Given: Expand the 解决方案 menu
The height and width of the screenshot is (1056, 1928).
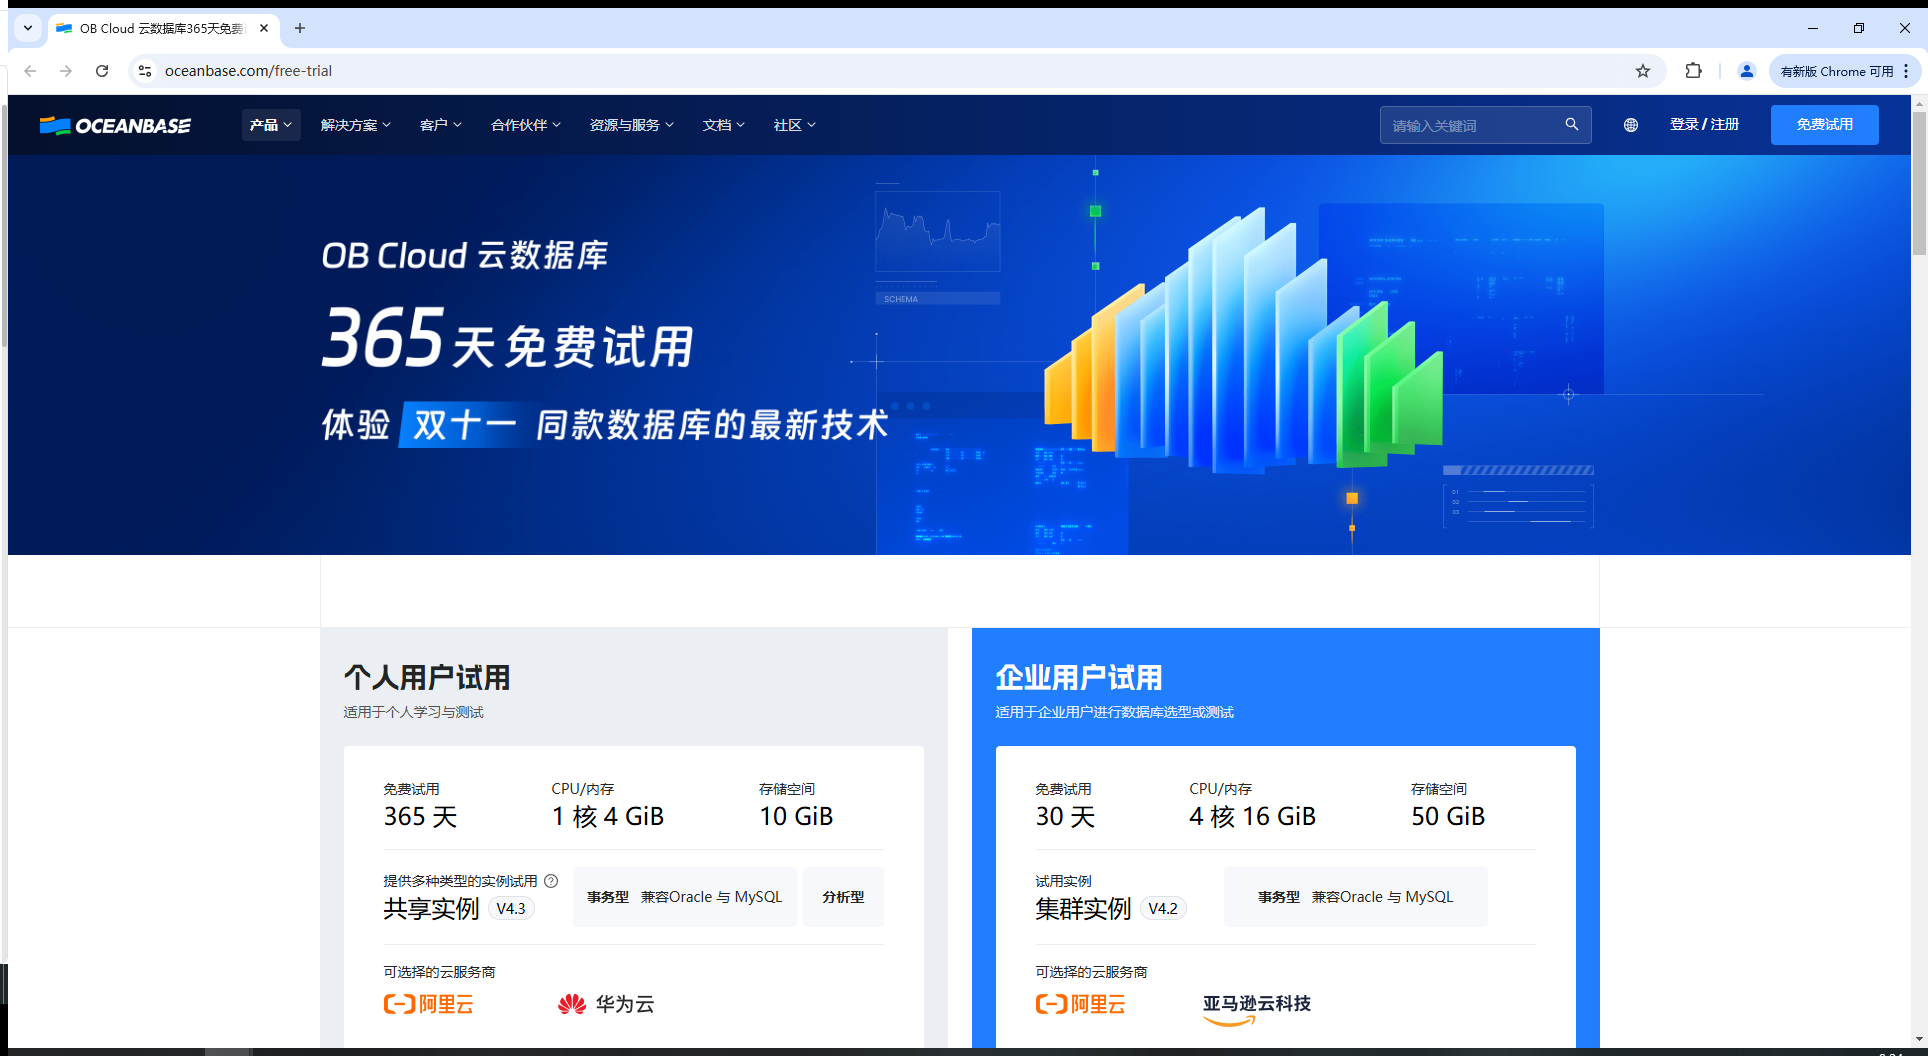Looking at the screenshot, I should [x=355, y=124].
